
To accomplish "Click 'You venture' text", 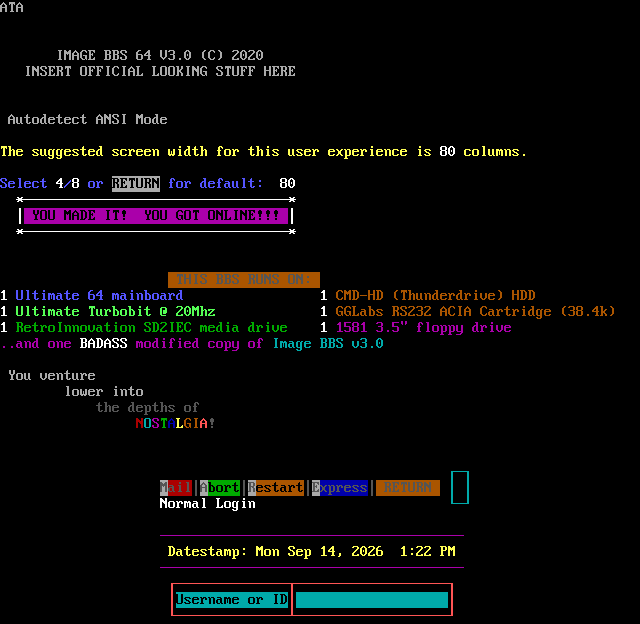I will pyautogui.click(x=52, y=375).
